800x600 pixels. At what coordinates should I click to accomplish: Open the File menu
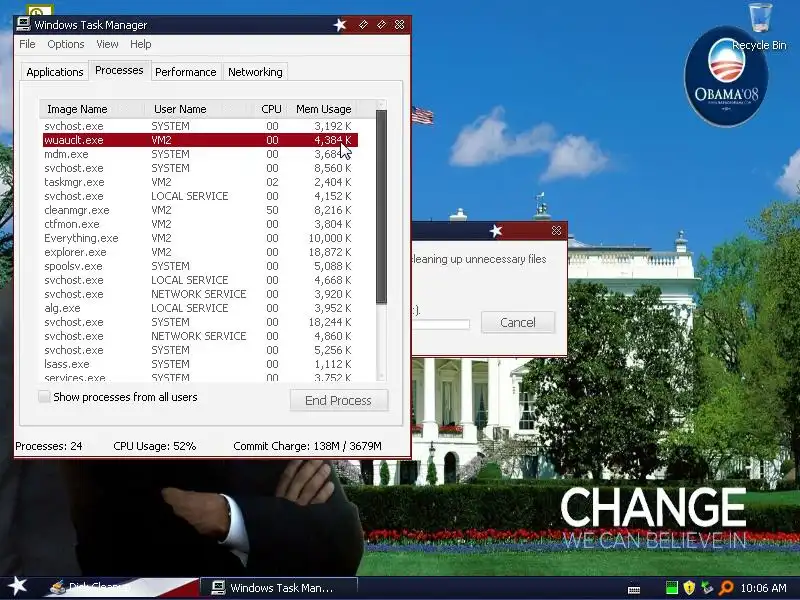[x=27, y=44]
